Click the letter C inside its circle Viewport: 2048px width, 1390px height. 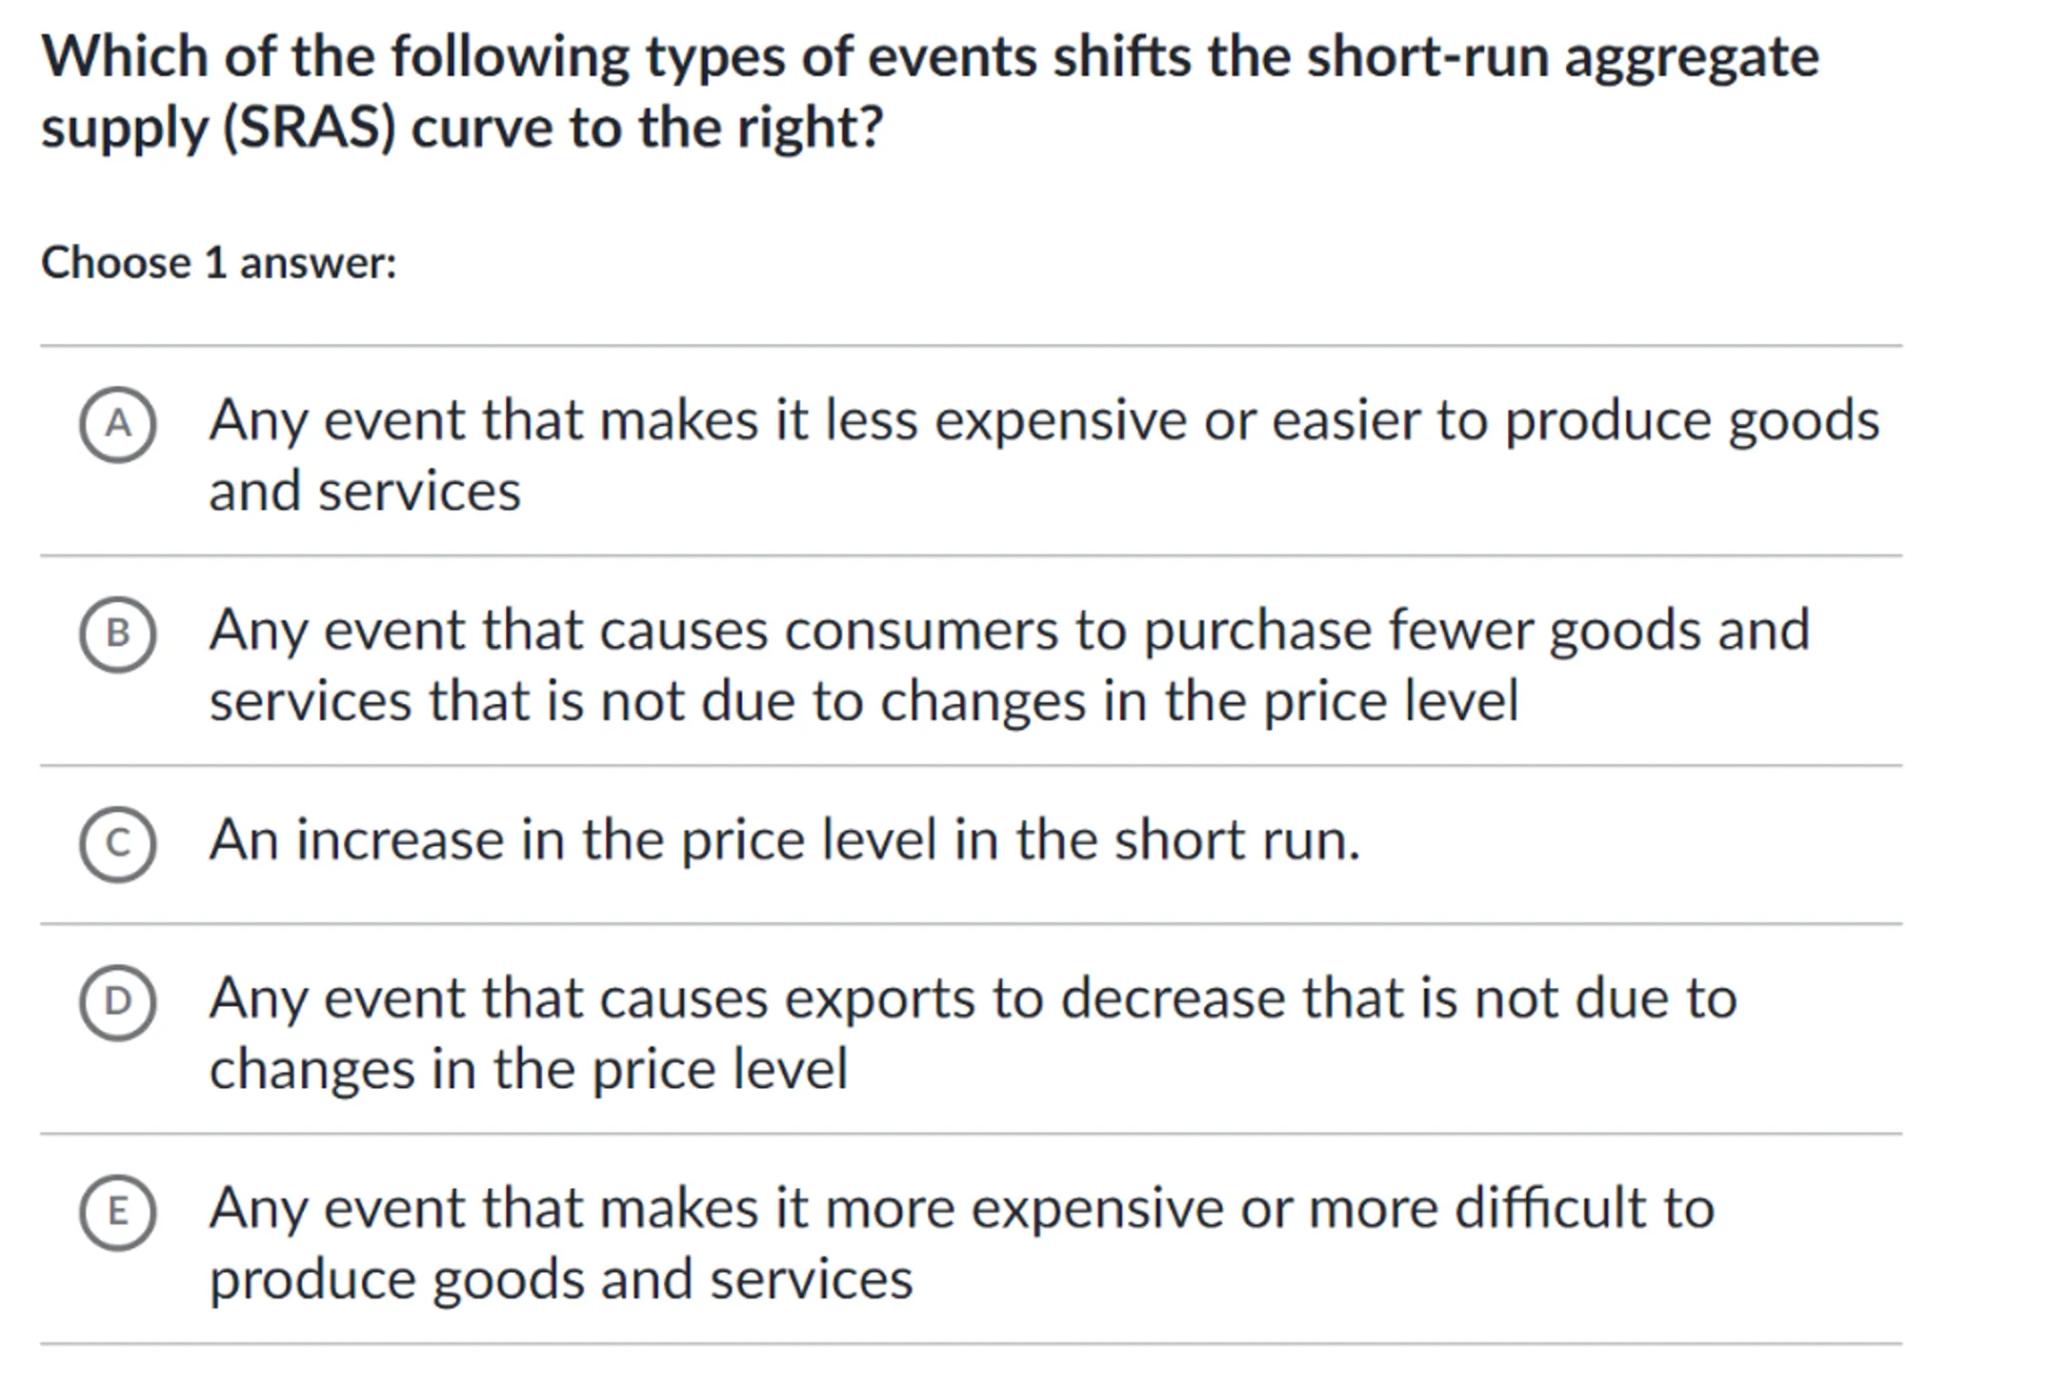click(118, 844)
